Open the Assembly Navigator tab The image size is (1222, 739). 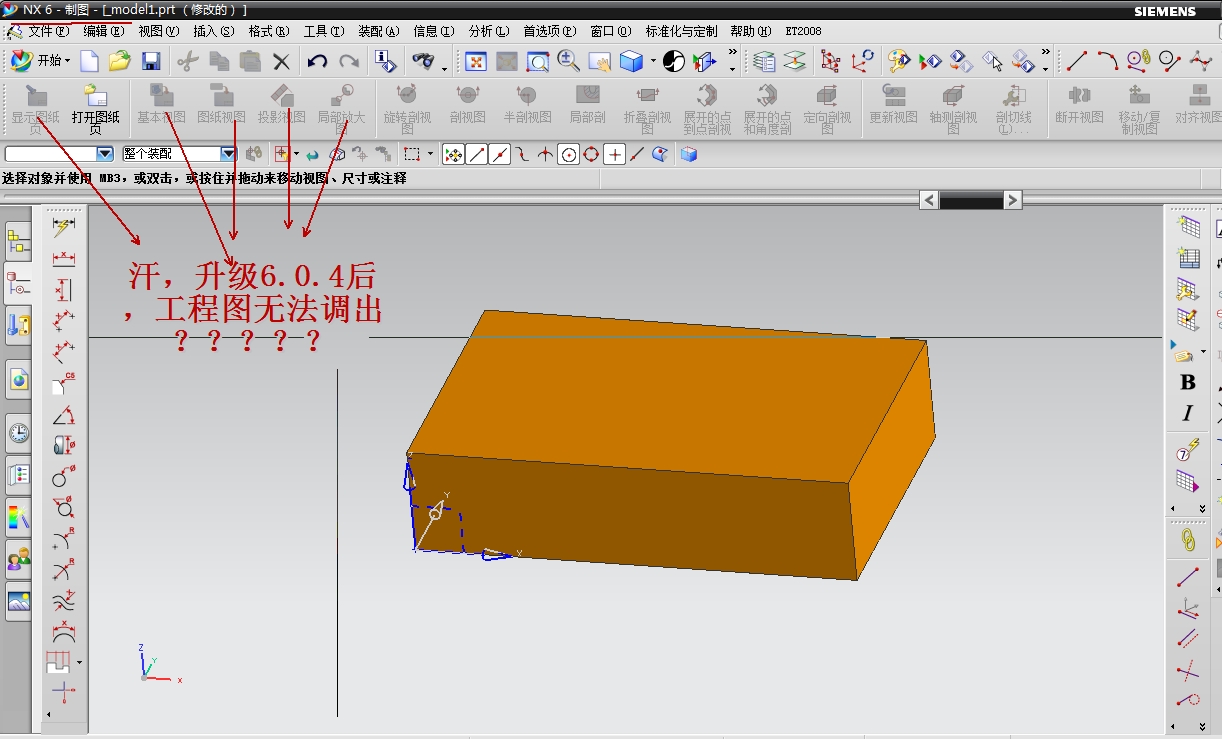coord(18,242)
